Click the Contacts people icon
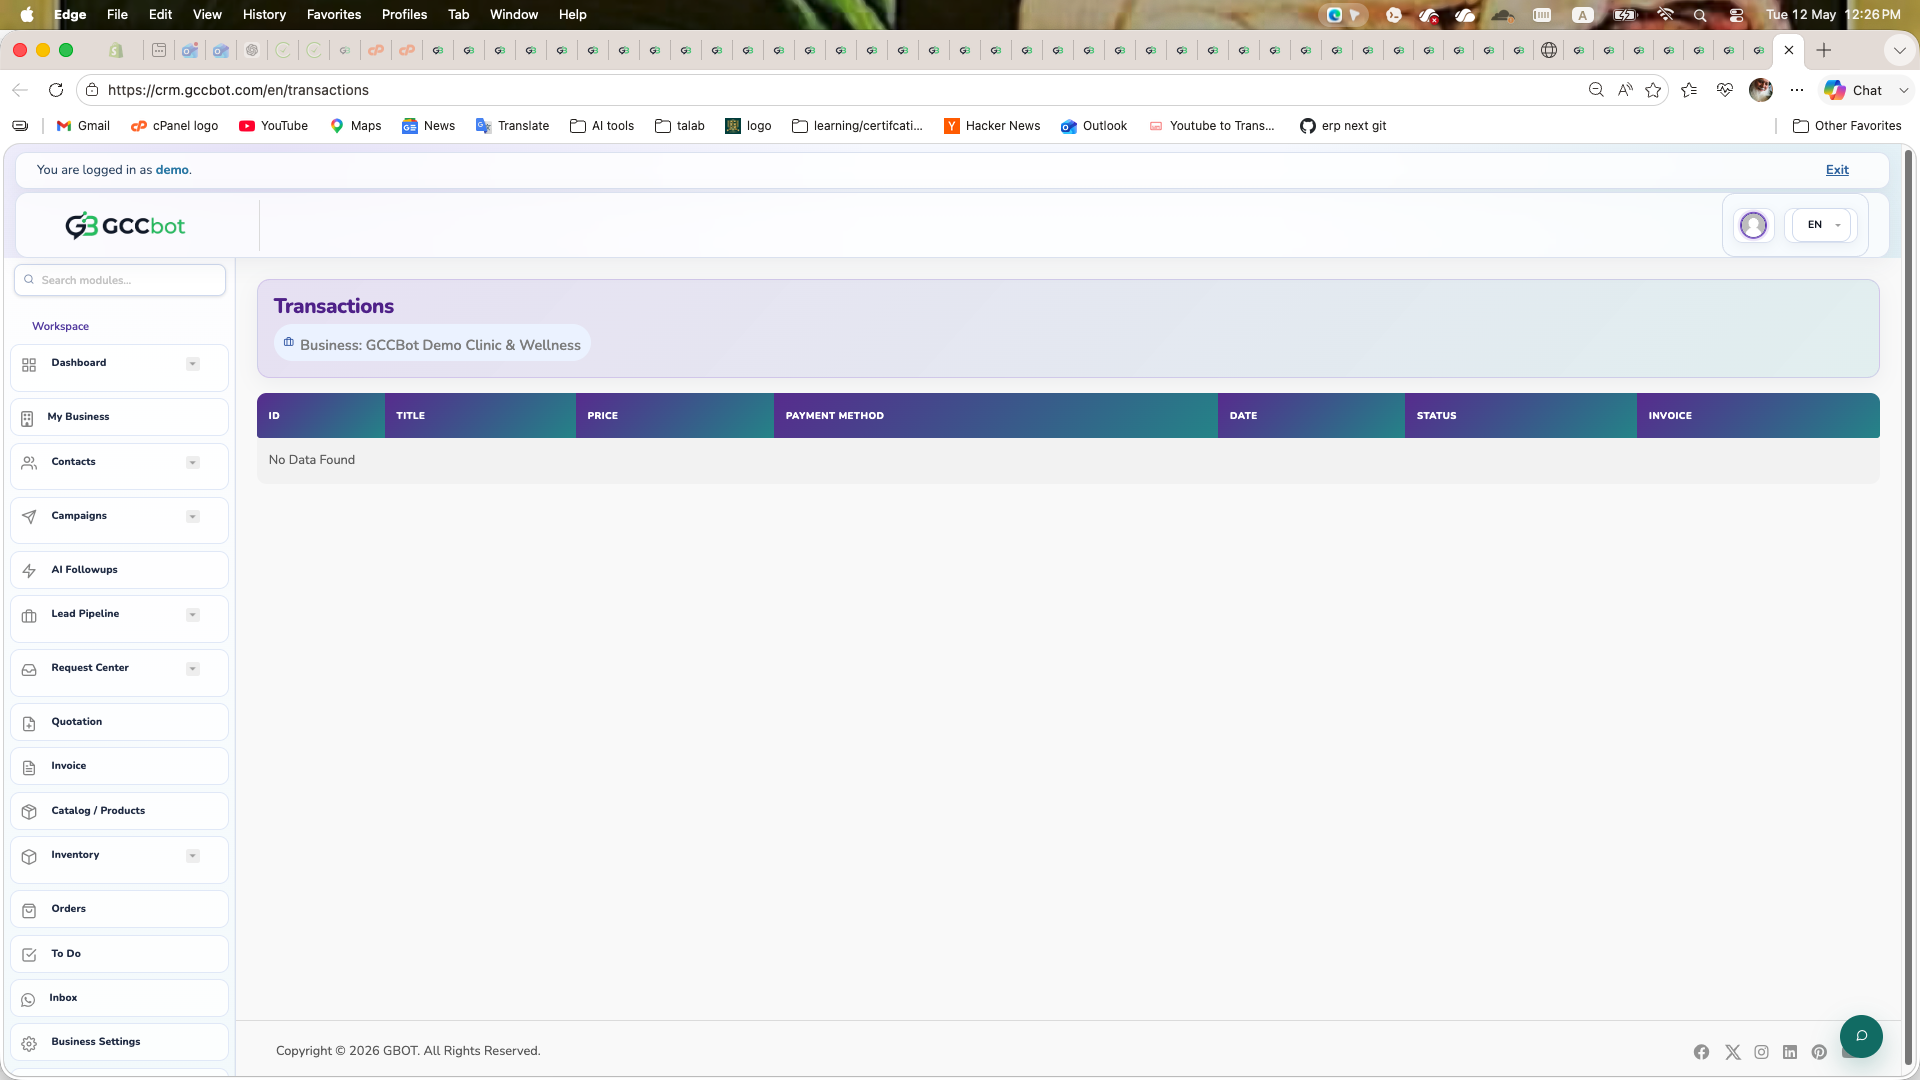This screenshot has height=1080, width=1920. click(29, 463)
